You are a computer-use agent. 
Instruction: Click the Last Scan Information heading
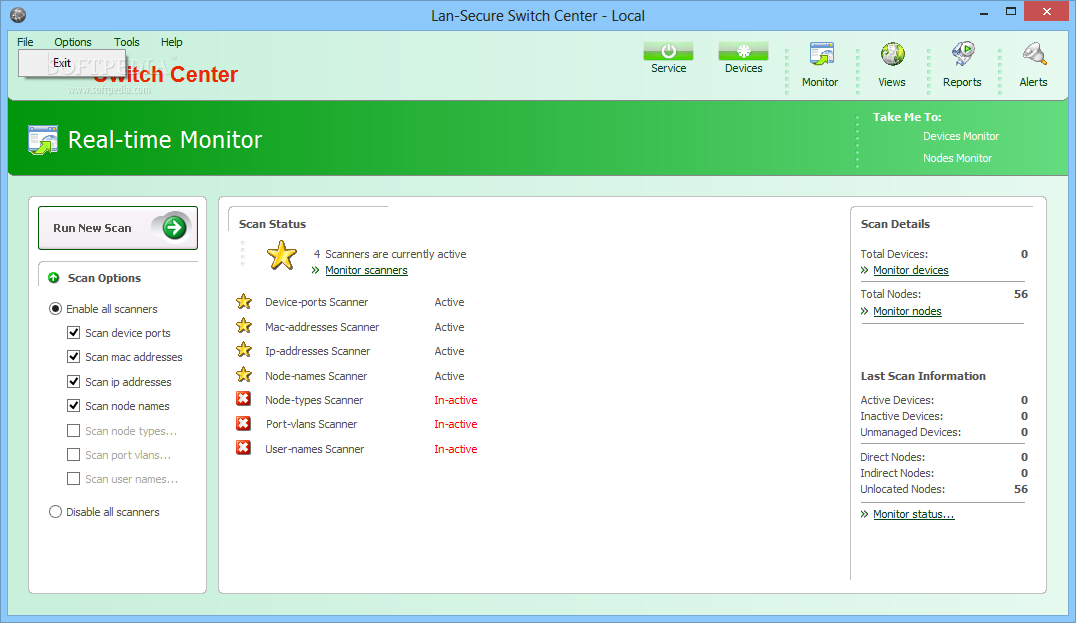(x=923, y=376)
